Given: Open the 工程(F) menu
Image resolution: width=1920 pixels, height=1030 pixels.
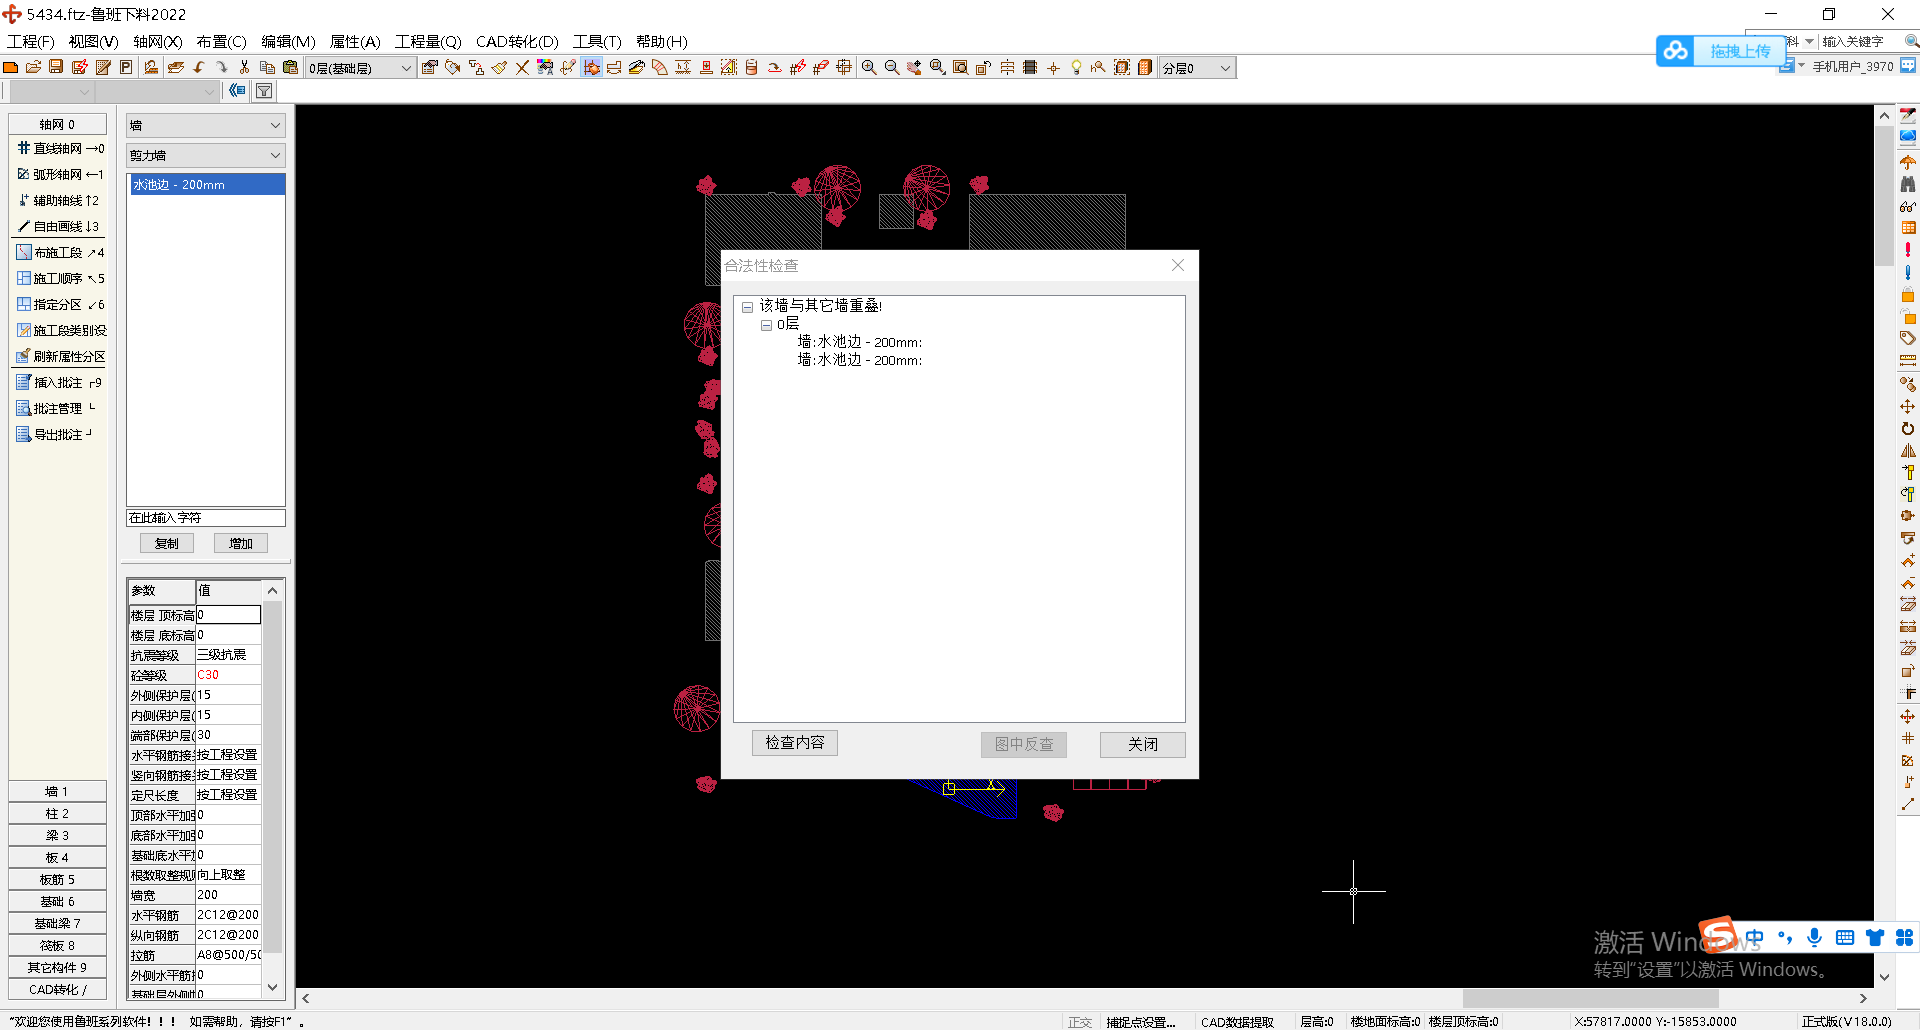Looking at the screenshot, I should (31, 41).
